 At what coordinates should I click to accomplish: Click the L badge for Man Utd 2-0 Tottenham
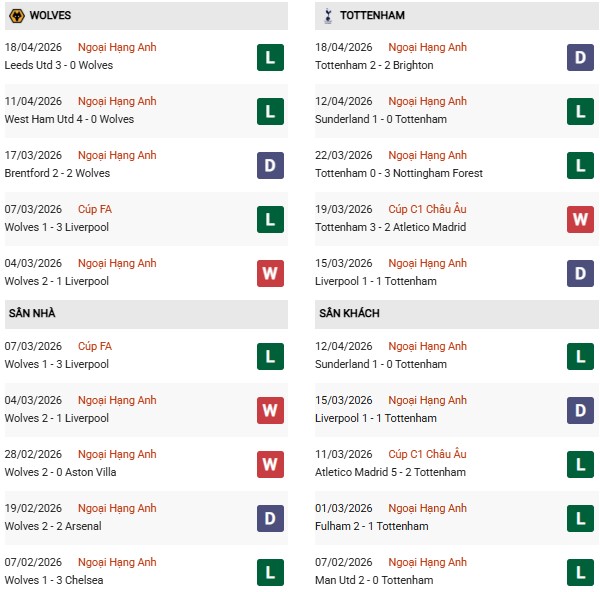(582, 572)
